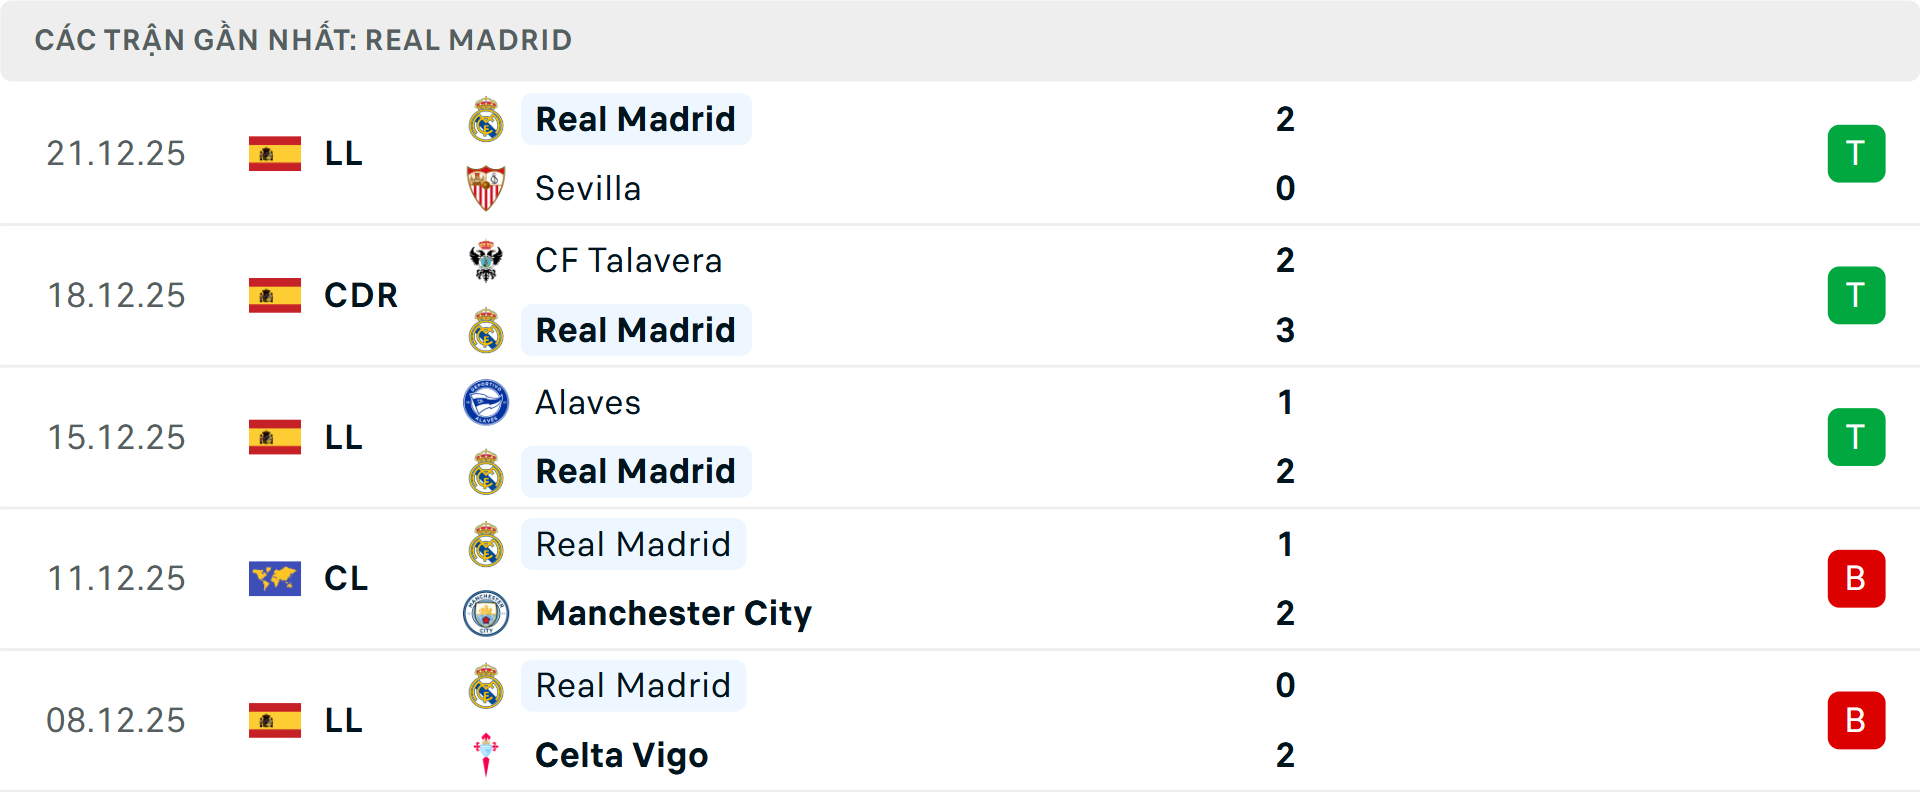Select the date 21.12.25
Viewport: 1920px width, 792px height.
coord(116,154)
